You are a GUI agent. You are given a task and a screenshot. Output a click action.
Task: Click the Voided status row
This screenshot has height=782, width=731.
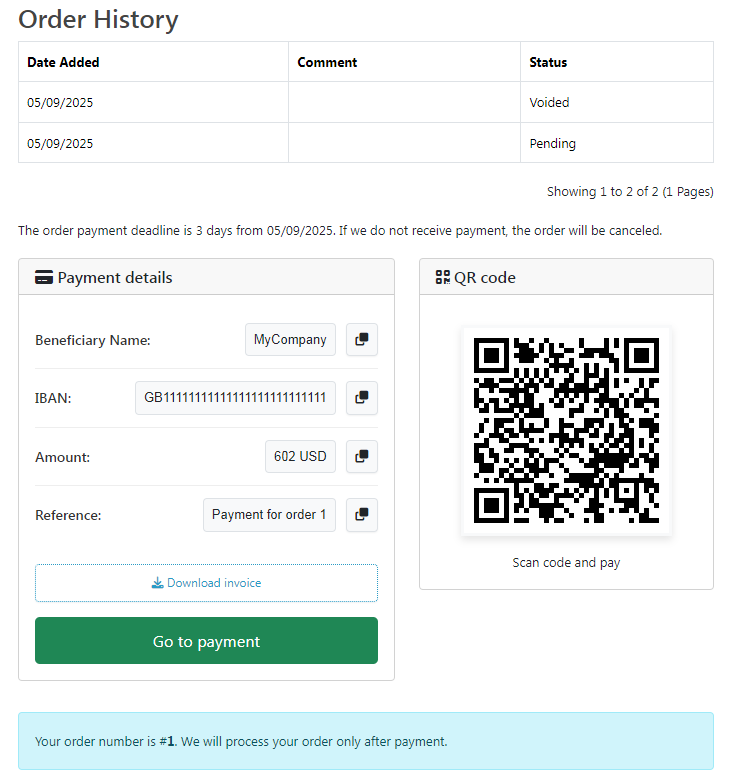(366, 102)
